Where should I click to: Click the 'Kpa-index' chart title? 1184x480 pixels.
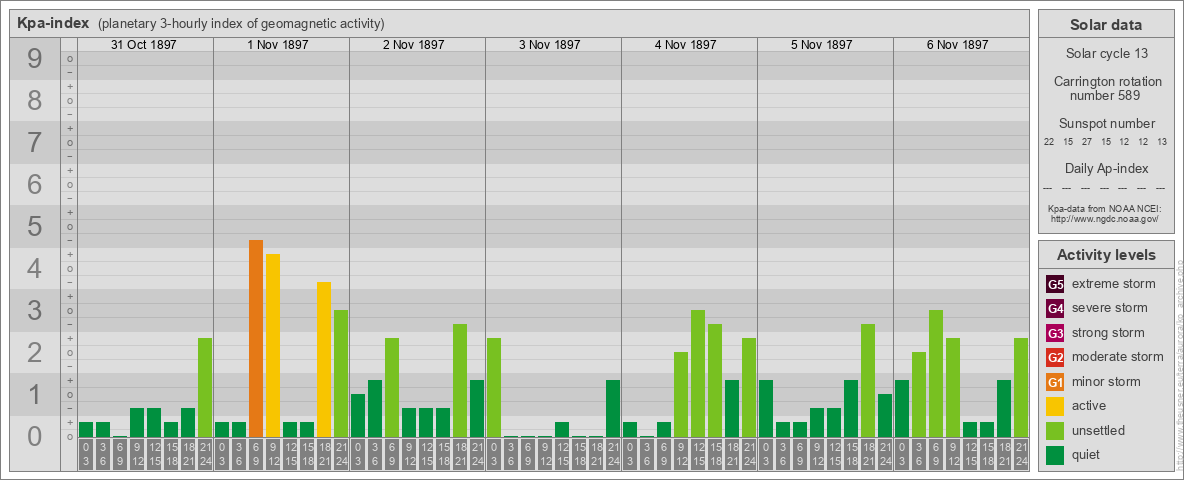[54, 23]
